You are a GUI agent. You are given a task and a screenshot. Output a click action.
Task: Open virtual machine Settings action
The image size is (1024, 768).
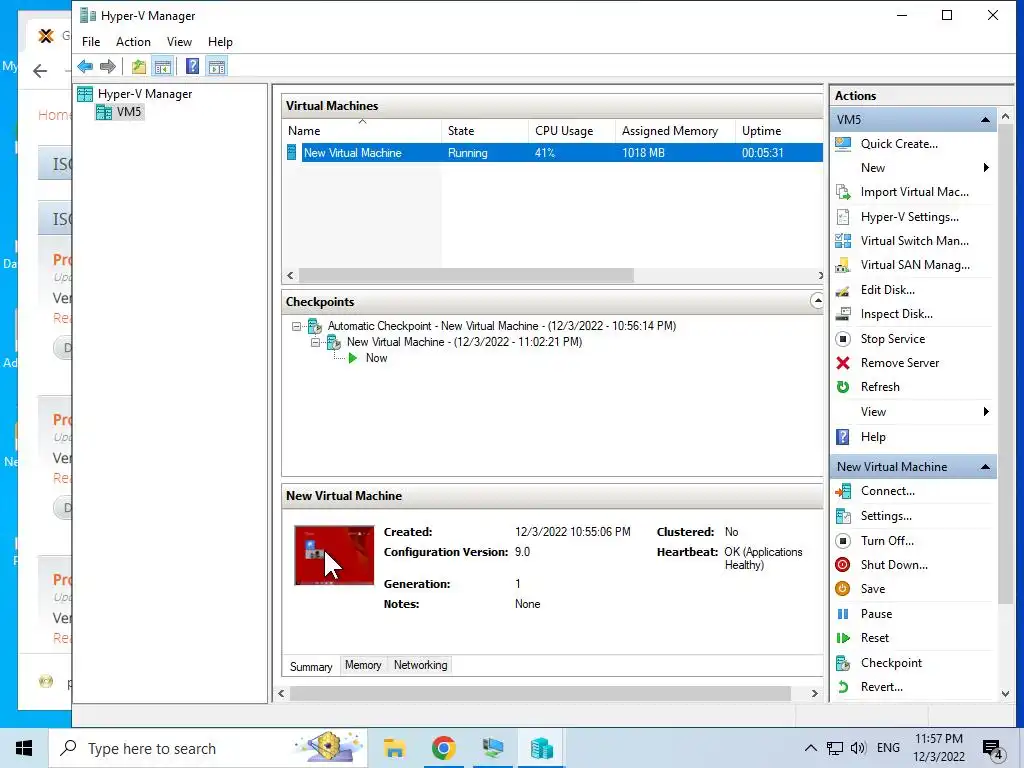(x=886, y=516)
